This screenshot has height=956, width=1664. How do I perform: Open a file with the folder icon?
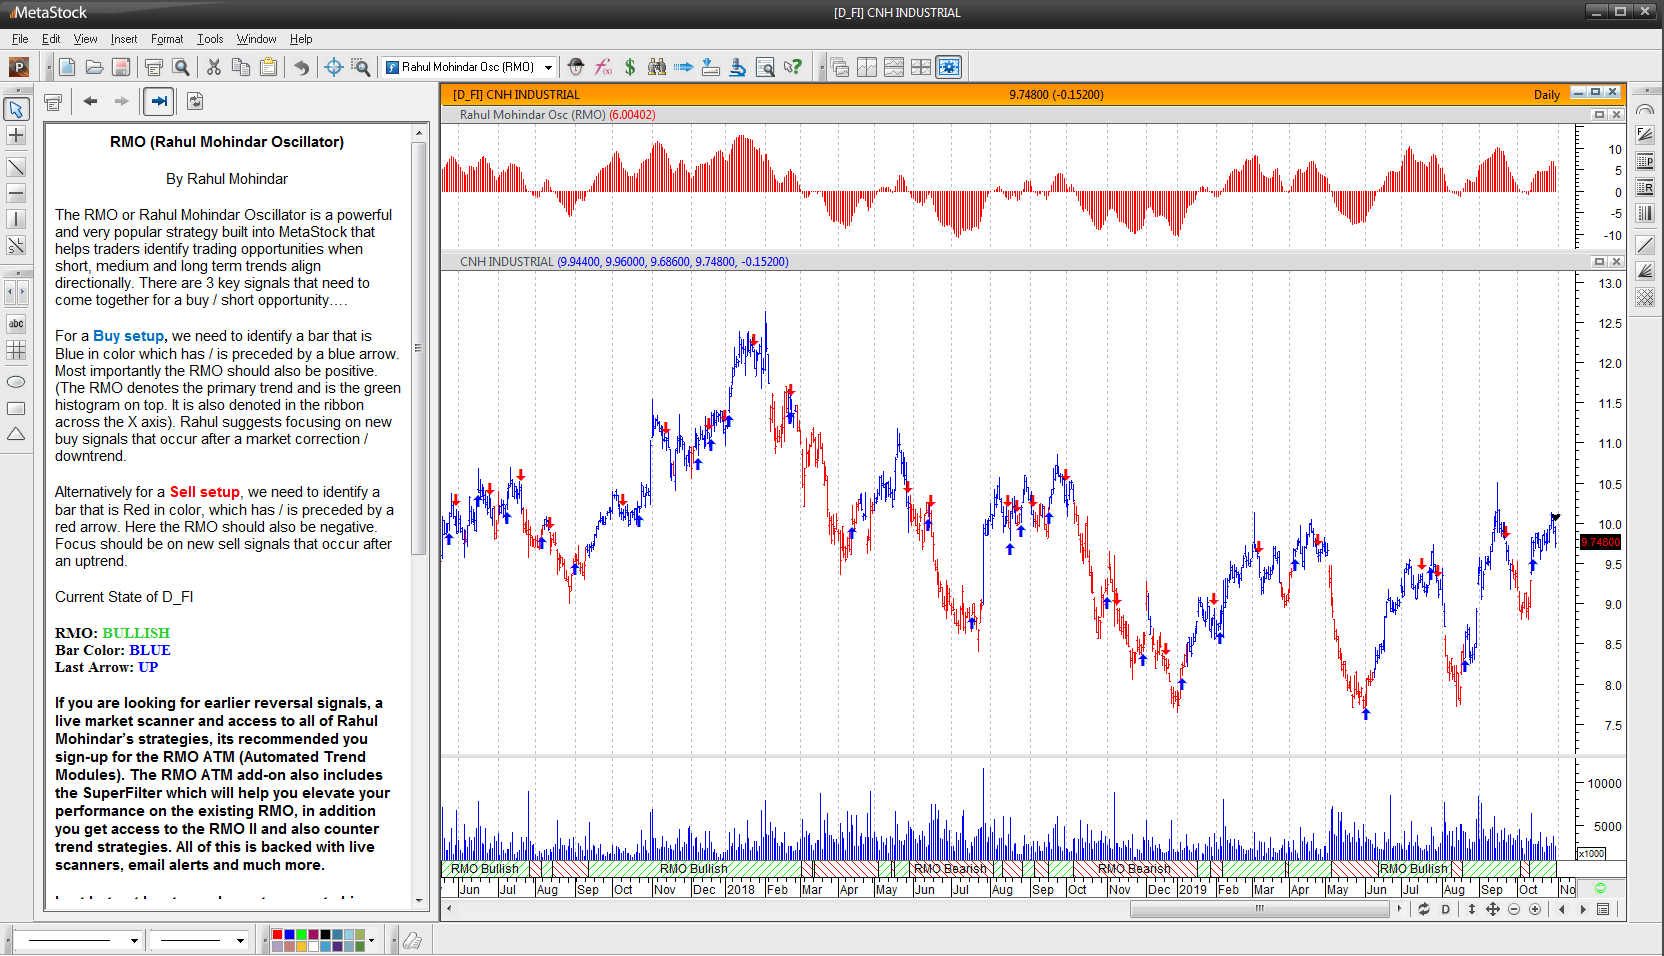pyautogui.click(x=94, y=67)
